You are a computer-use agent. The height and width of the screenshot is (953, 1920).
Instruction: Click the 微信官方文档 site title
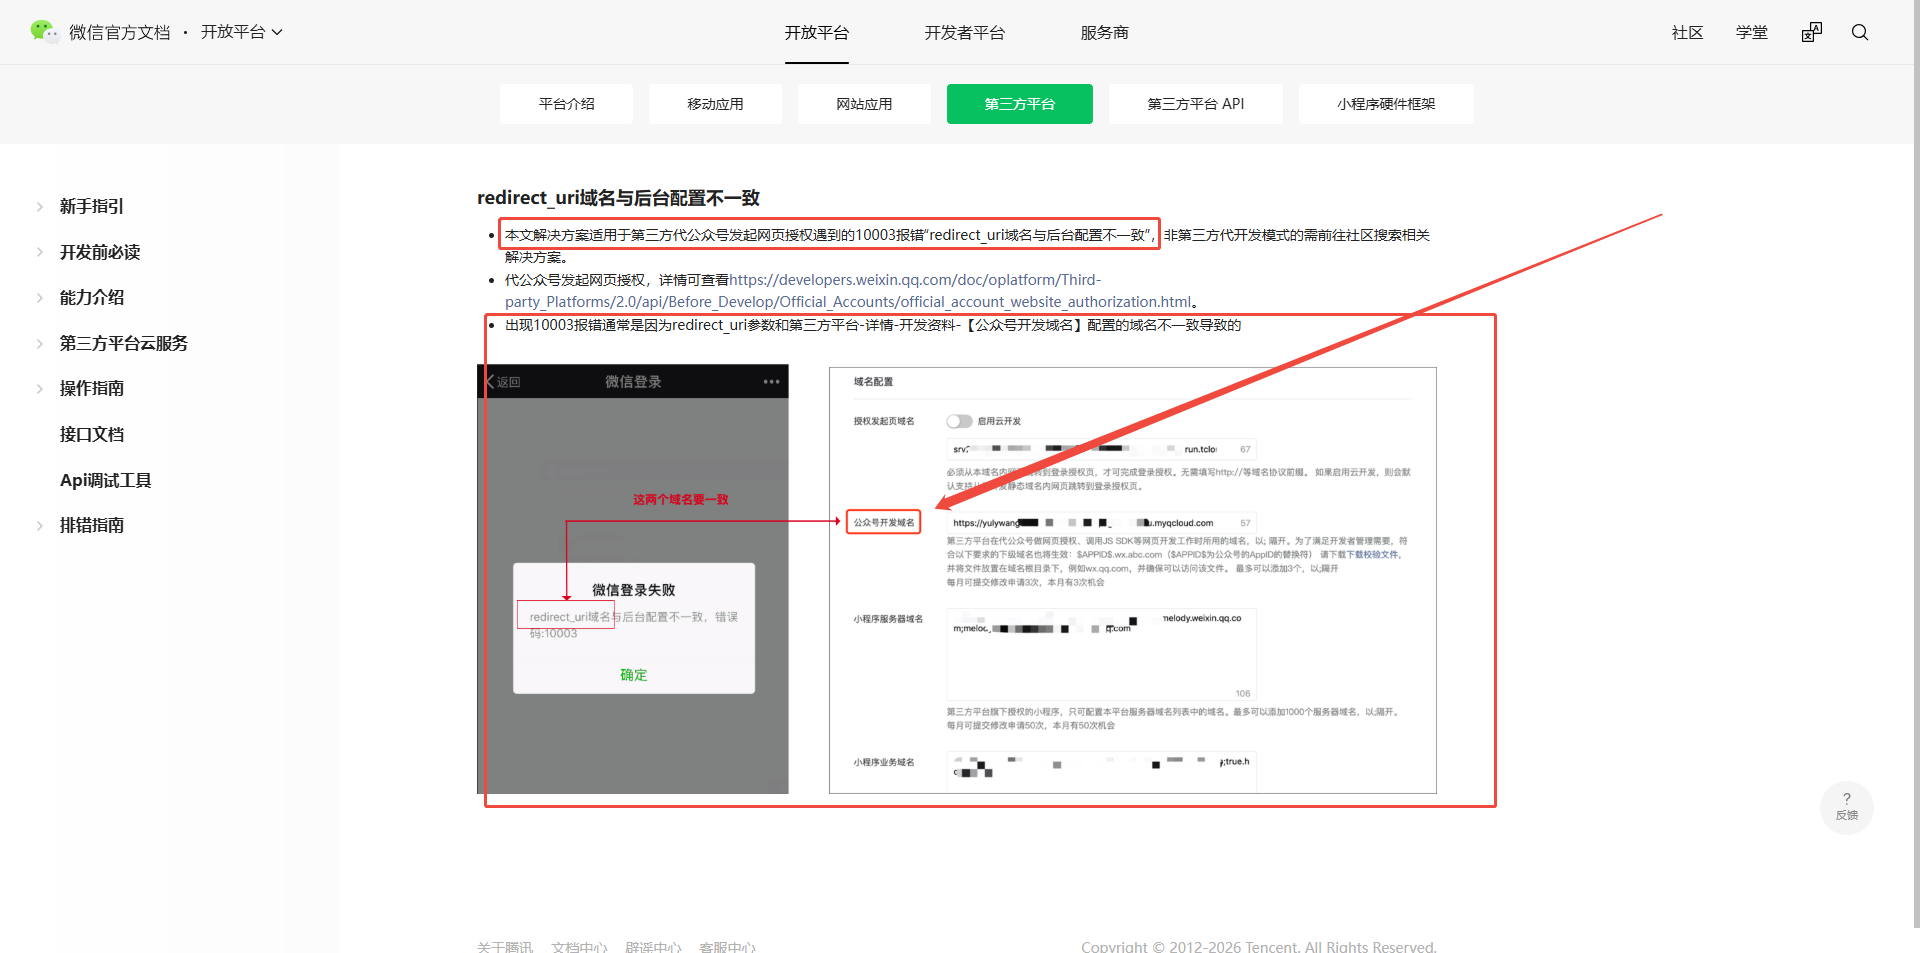point(120,32)
